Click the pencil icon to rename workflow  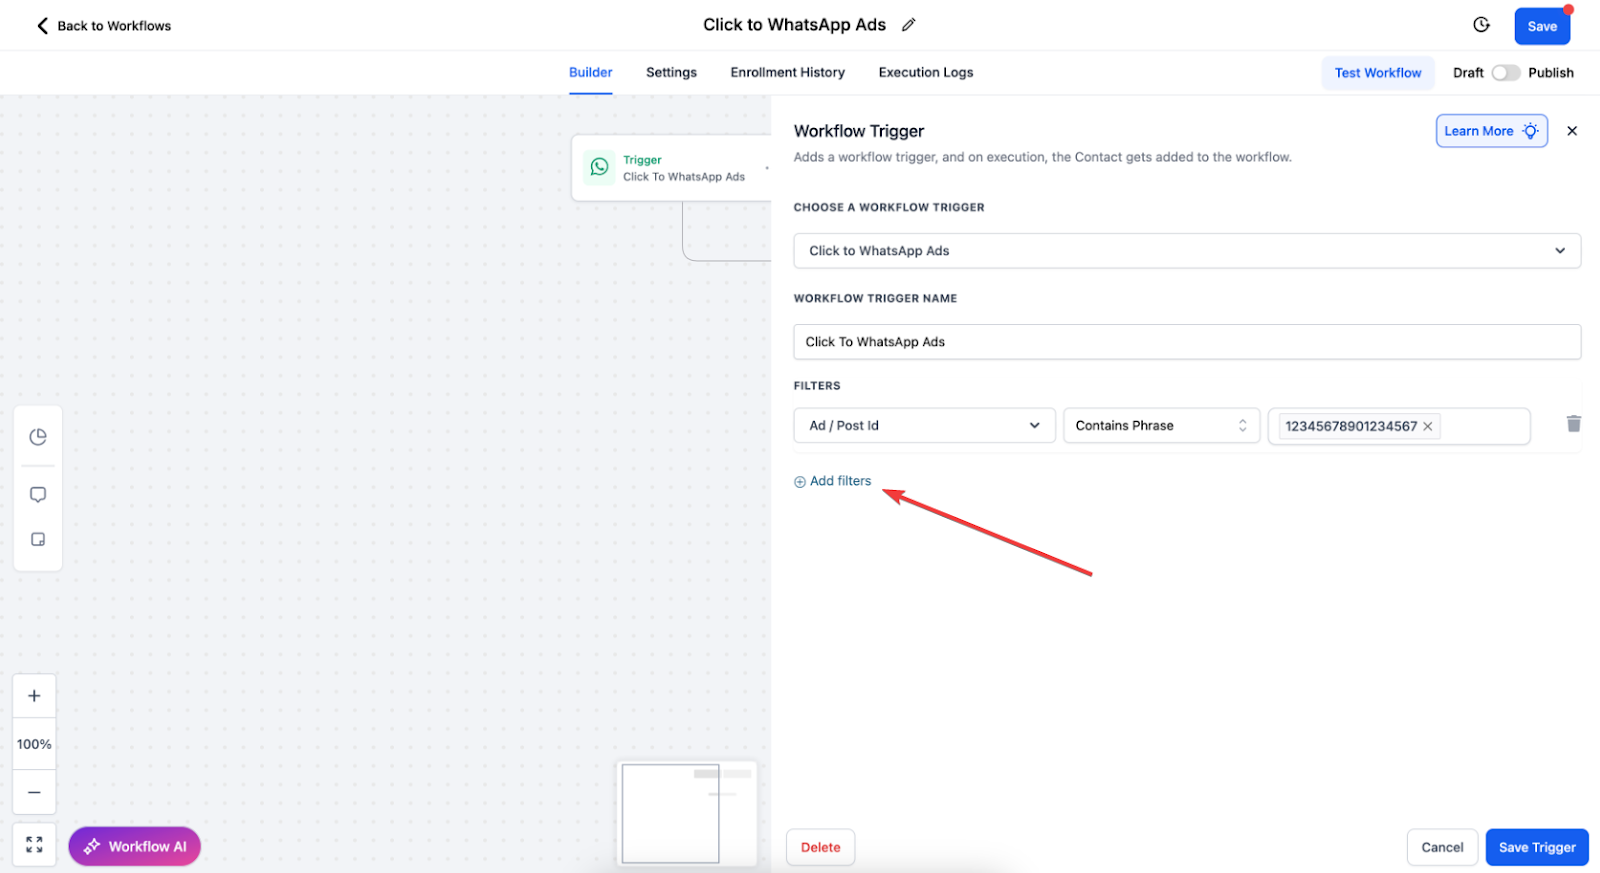pyautogui.click(x=908, y=25)
